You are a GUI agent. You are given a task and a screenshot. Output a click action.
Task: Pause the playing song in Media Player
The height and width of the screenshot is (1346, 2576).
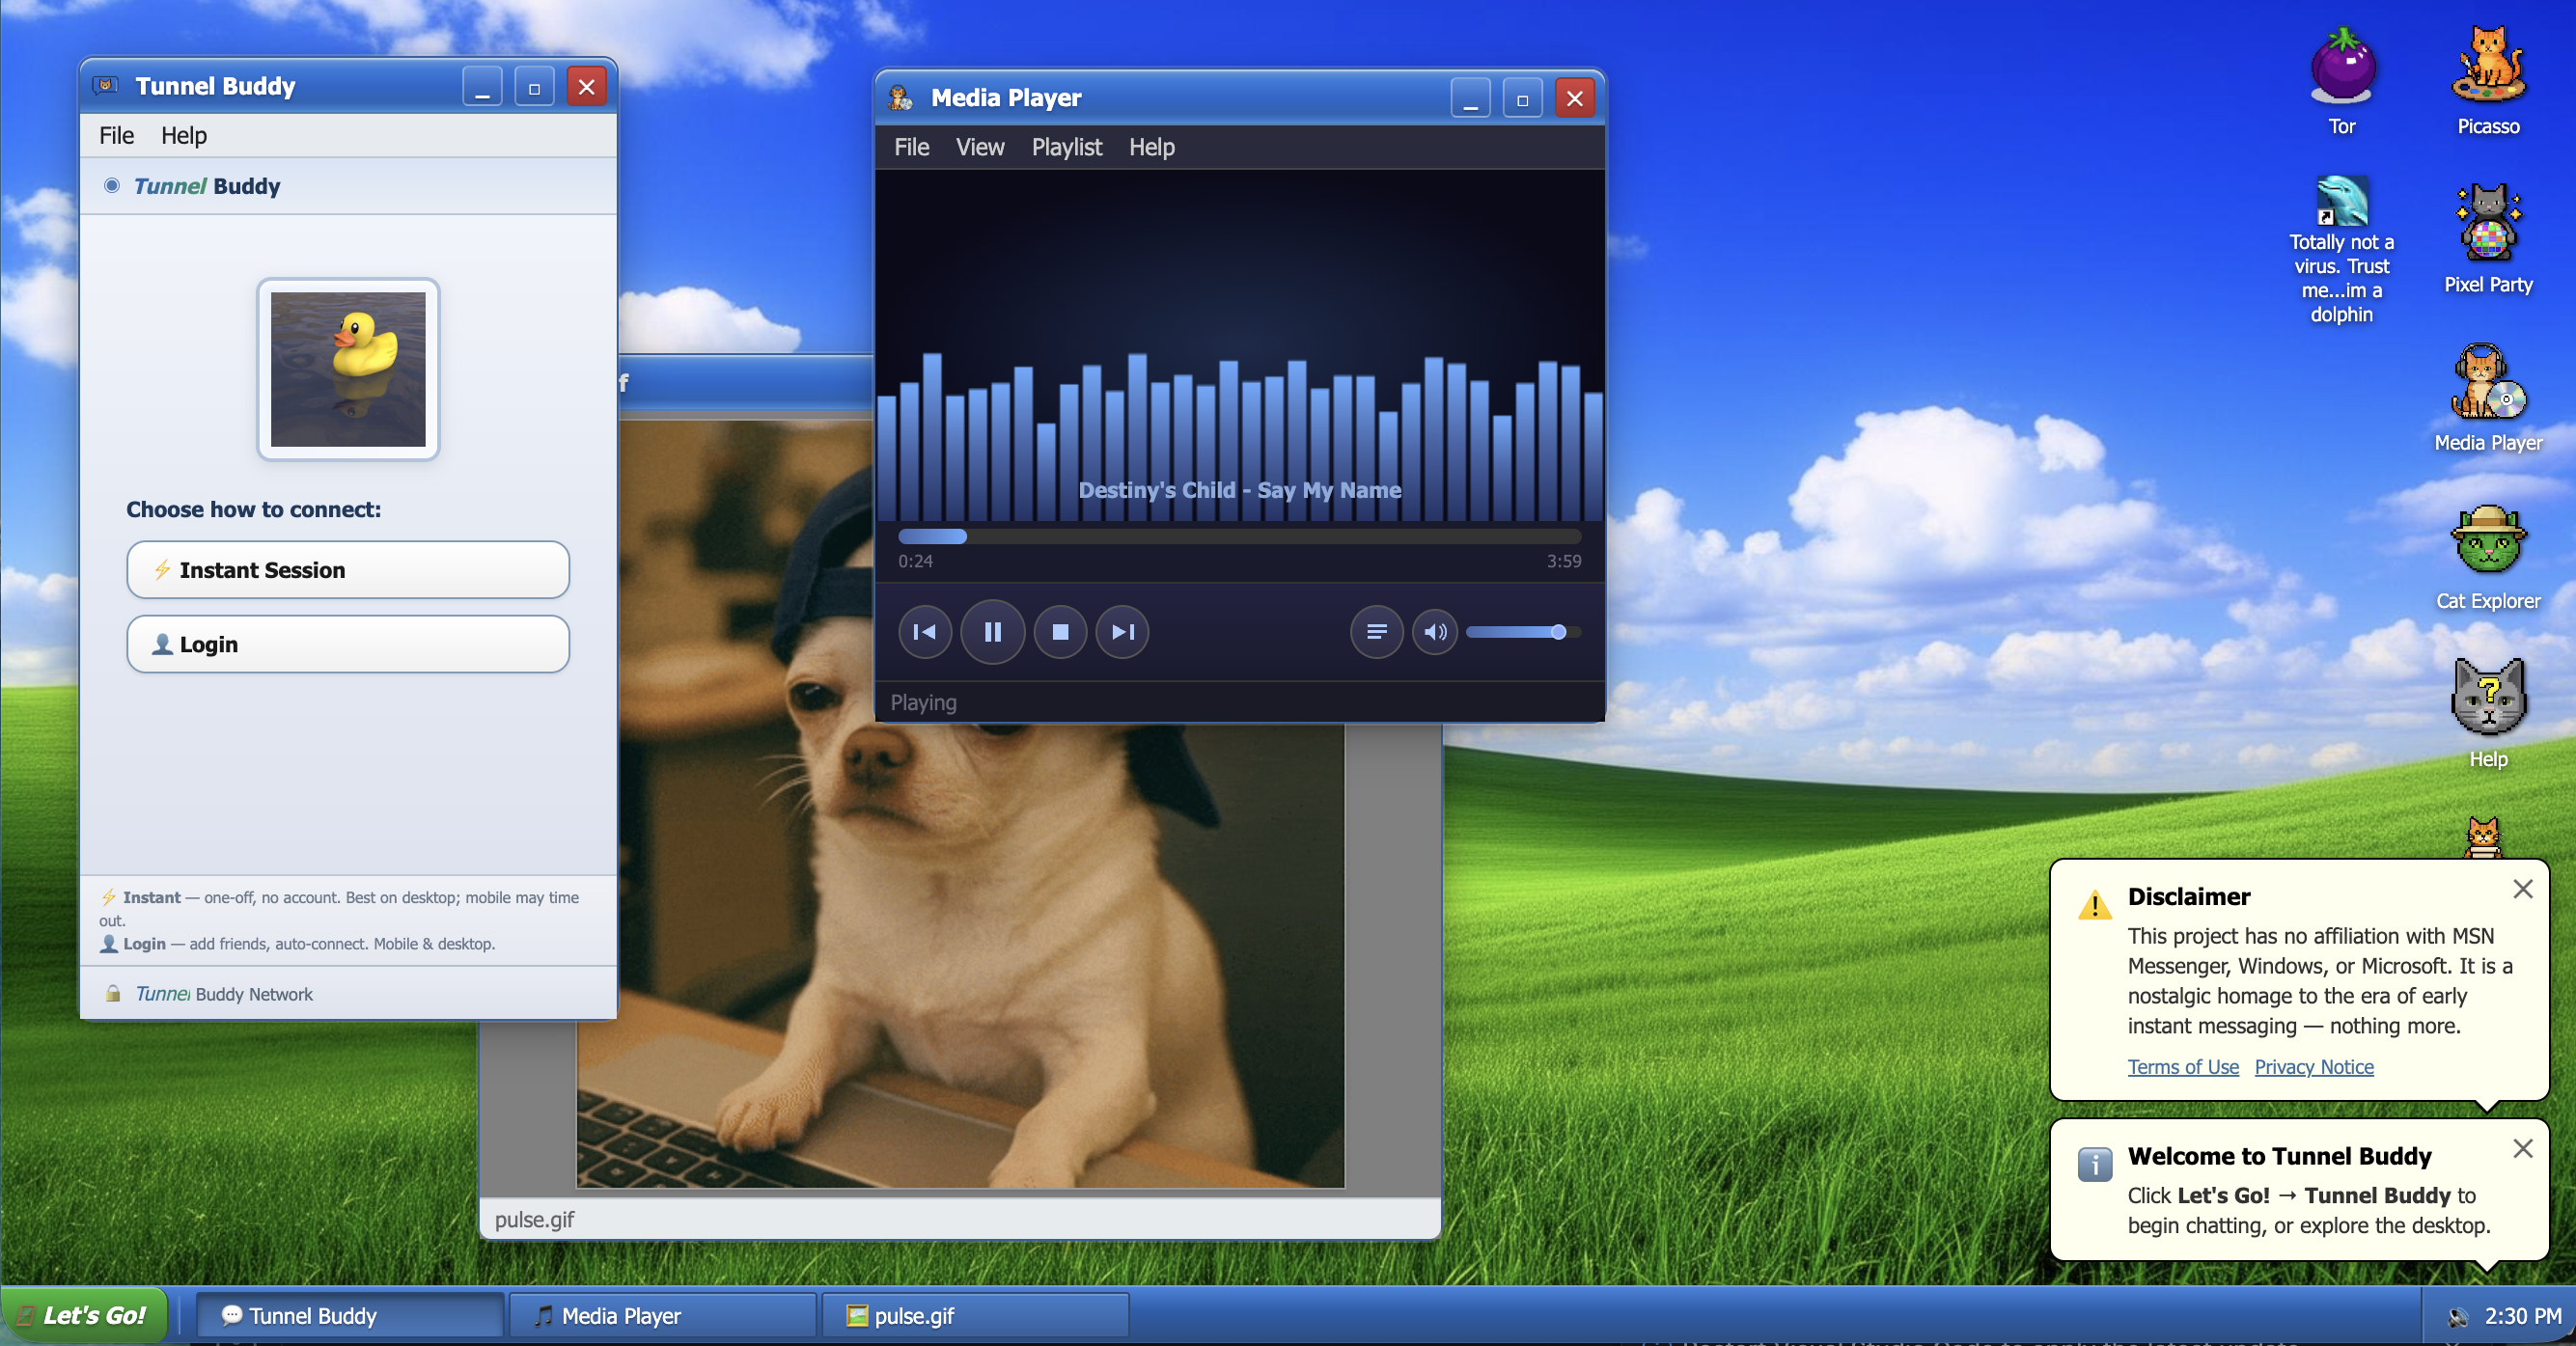tap(992, 632)
